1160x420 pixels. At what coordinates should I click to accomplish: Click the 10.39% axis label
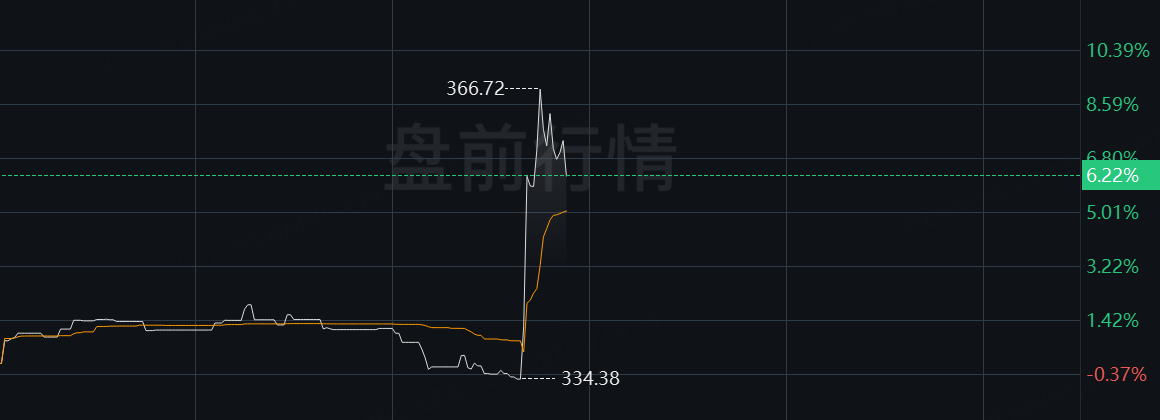pos(1117,51)
